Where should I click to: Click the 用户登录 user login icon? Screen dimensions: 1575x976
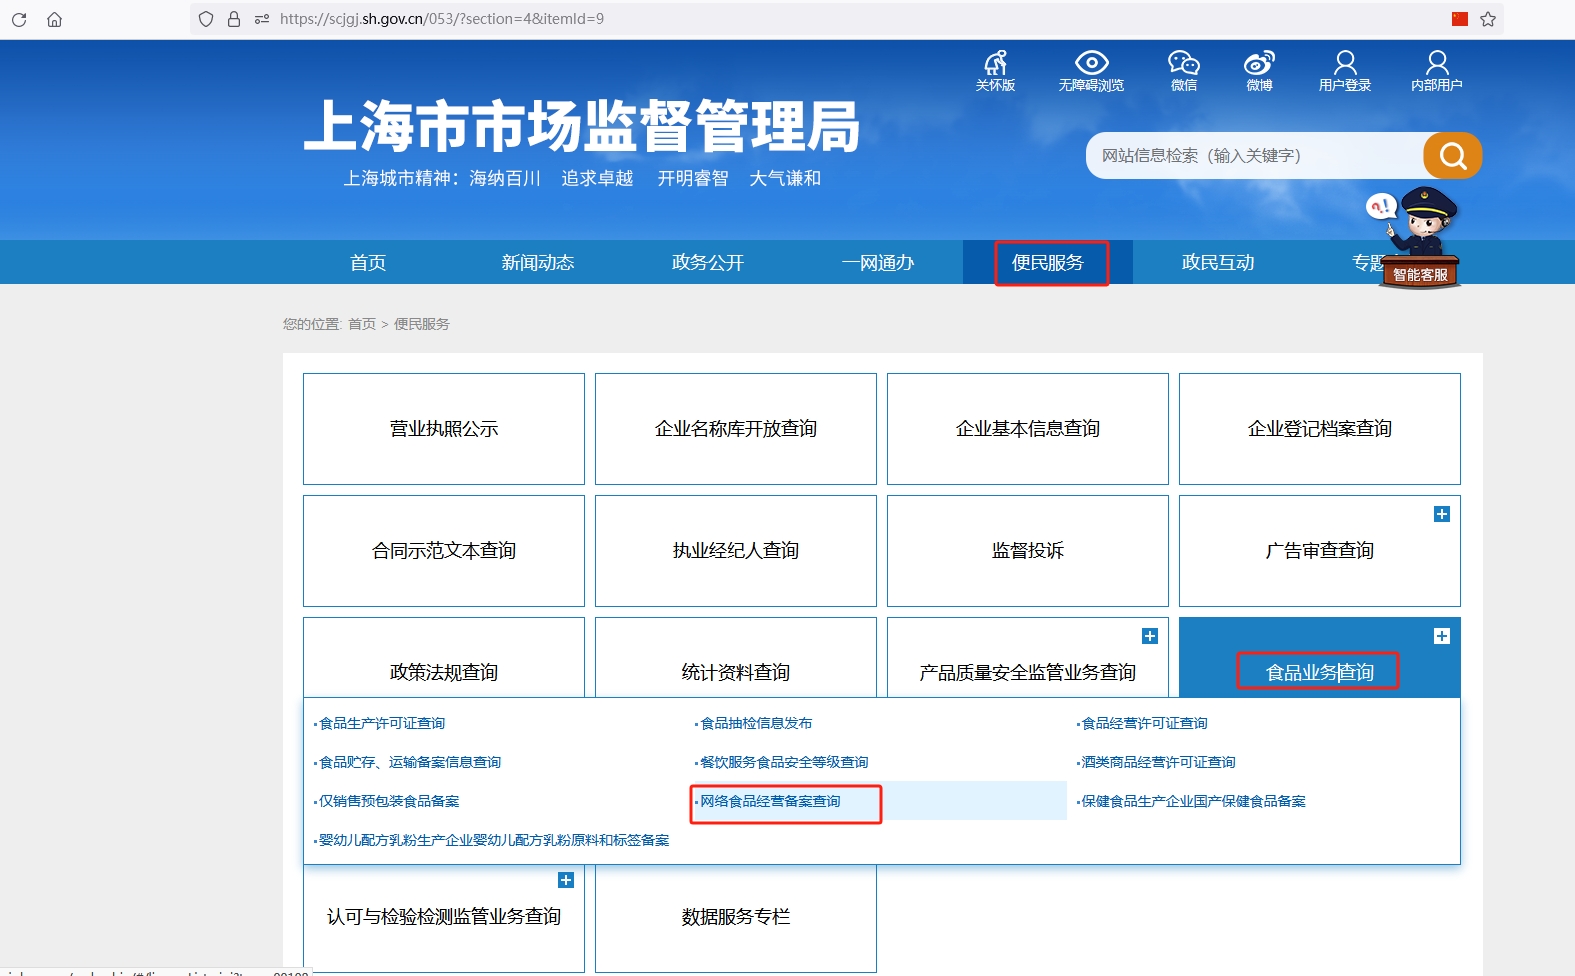1345,64
